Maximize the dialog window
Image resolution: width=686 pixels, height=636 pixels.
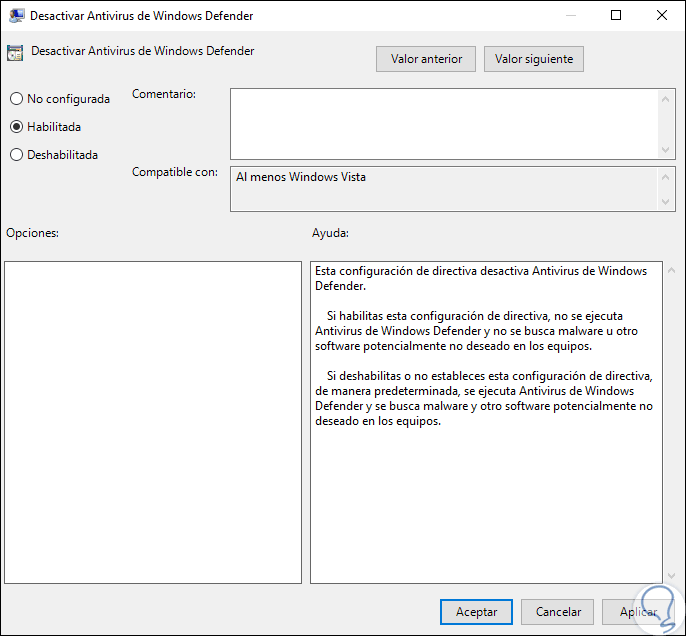point(616,15)
